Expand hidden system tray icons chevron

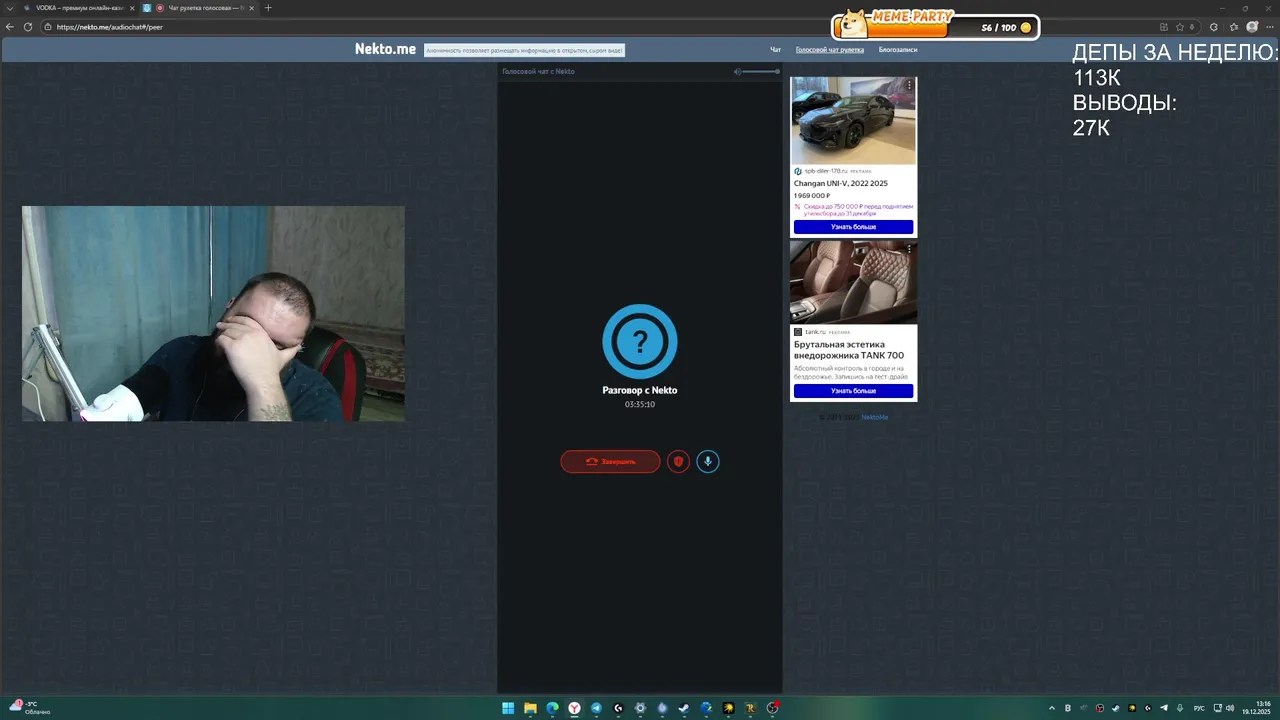coord(1051,708)
